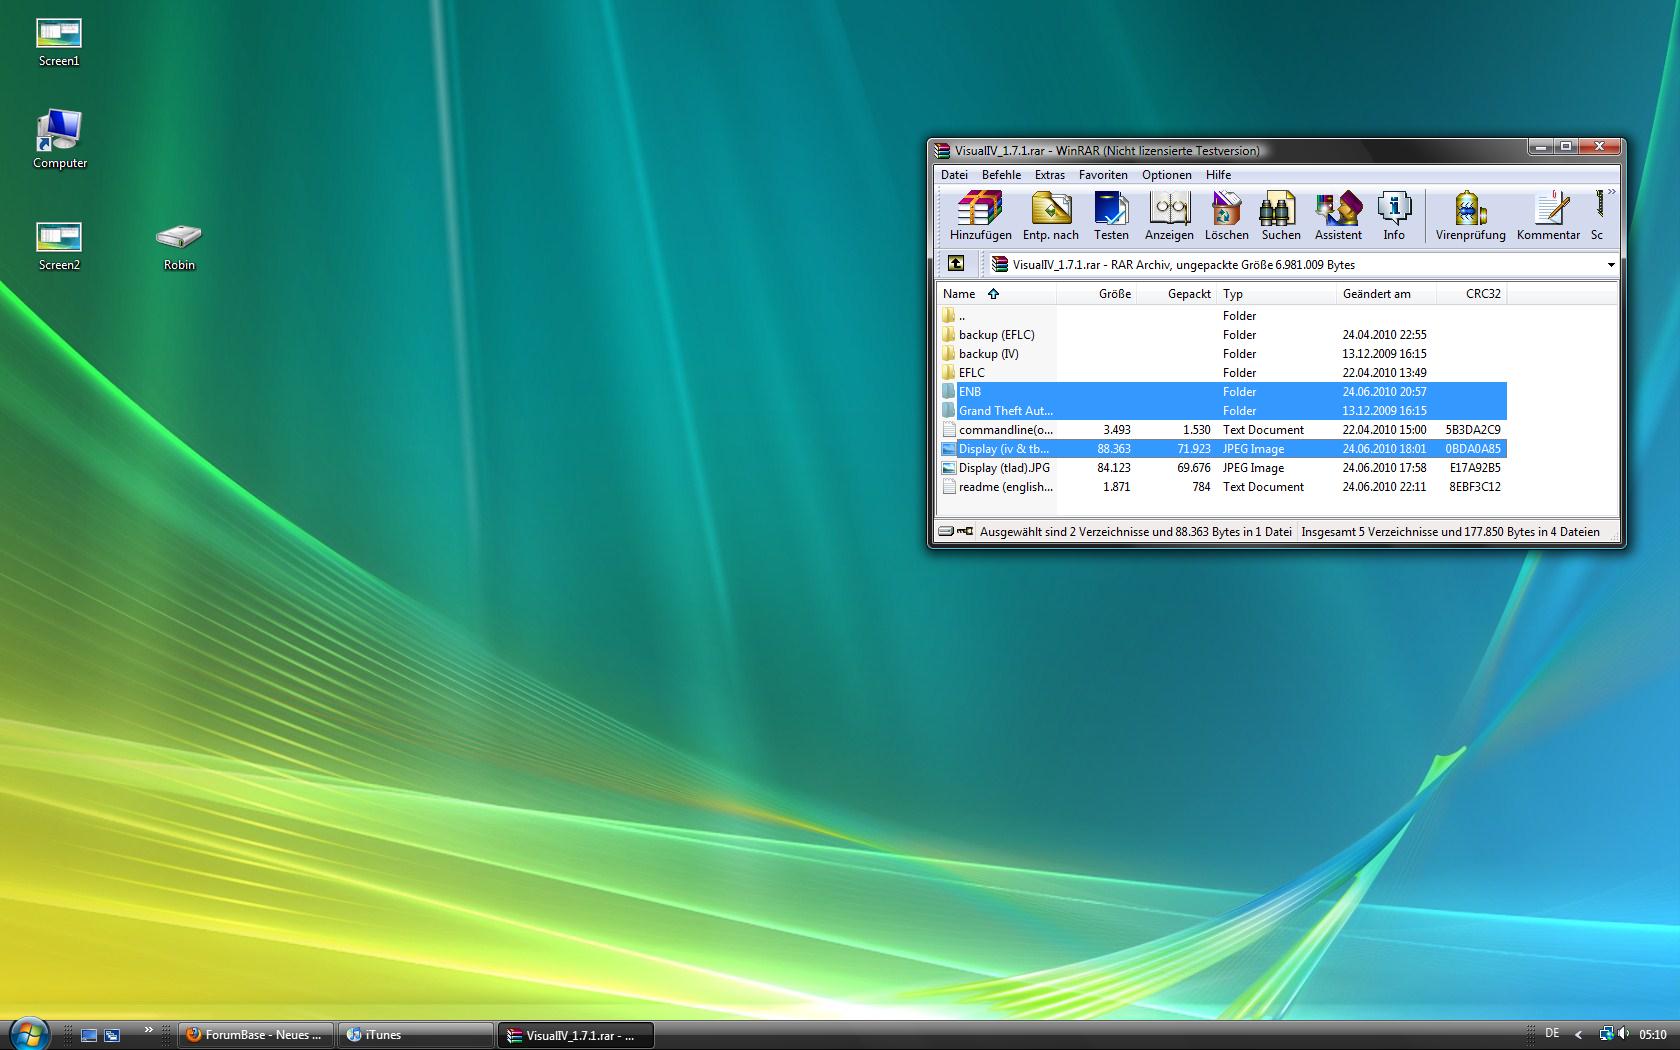Click the Hinzufügen toolbar icon
1680x1050 pixels.
[x=980, y=216]
